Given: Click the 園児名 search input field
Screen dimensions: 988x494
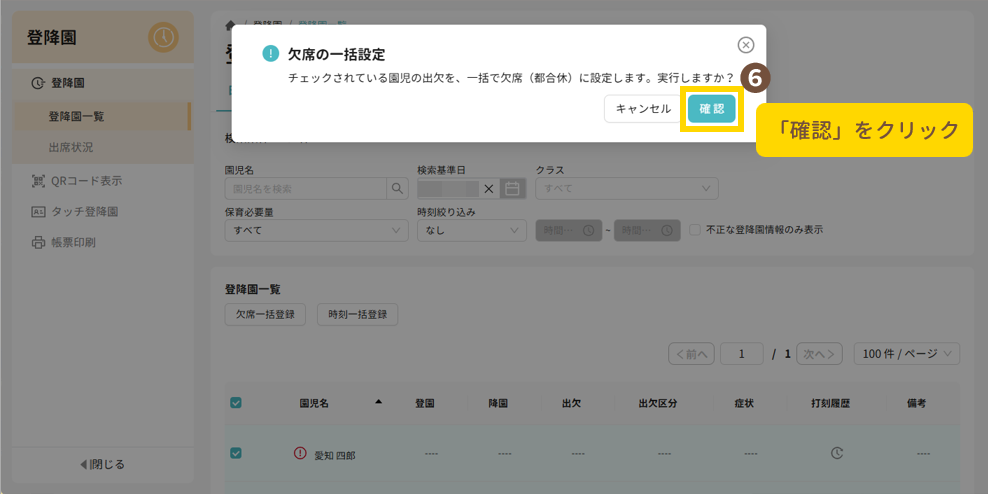Looking at the screenshot, I should [x=306, y=188].
